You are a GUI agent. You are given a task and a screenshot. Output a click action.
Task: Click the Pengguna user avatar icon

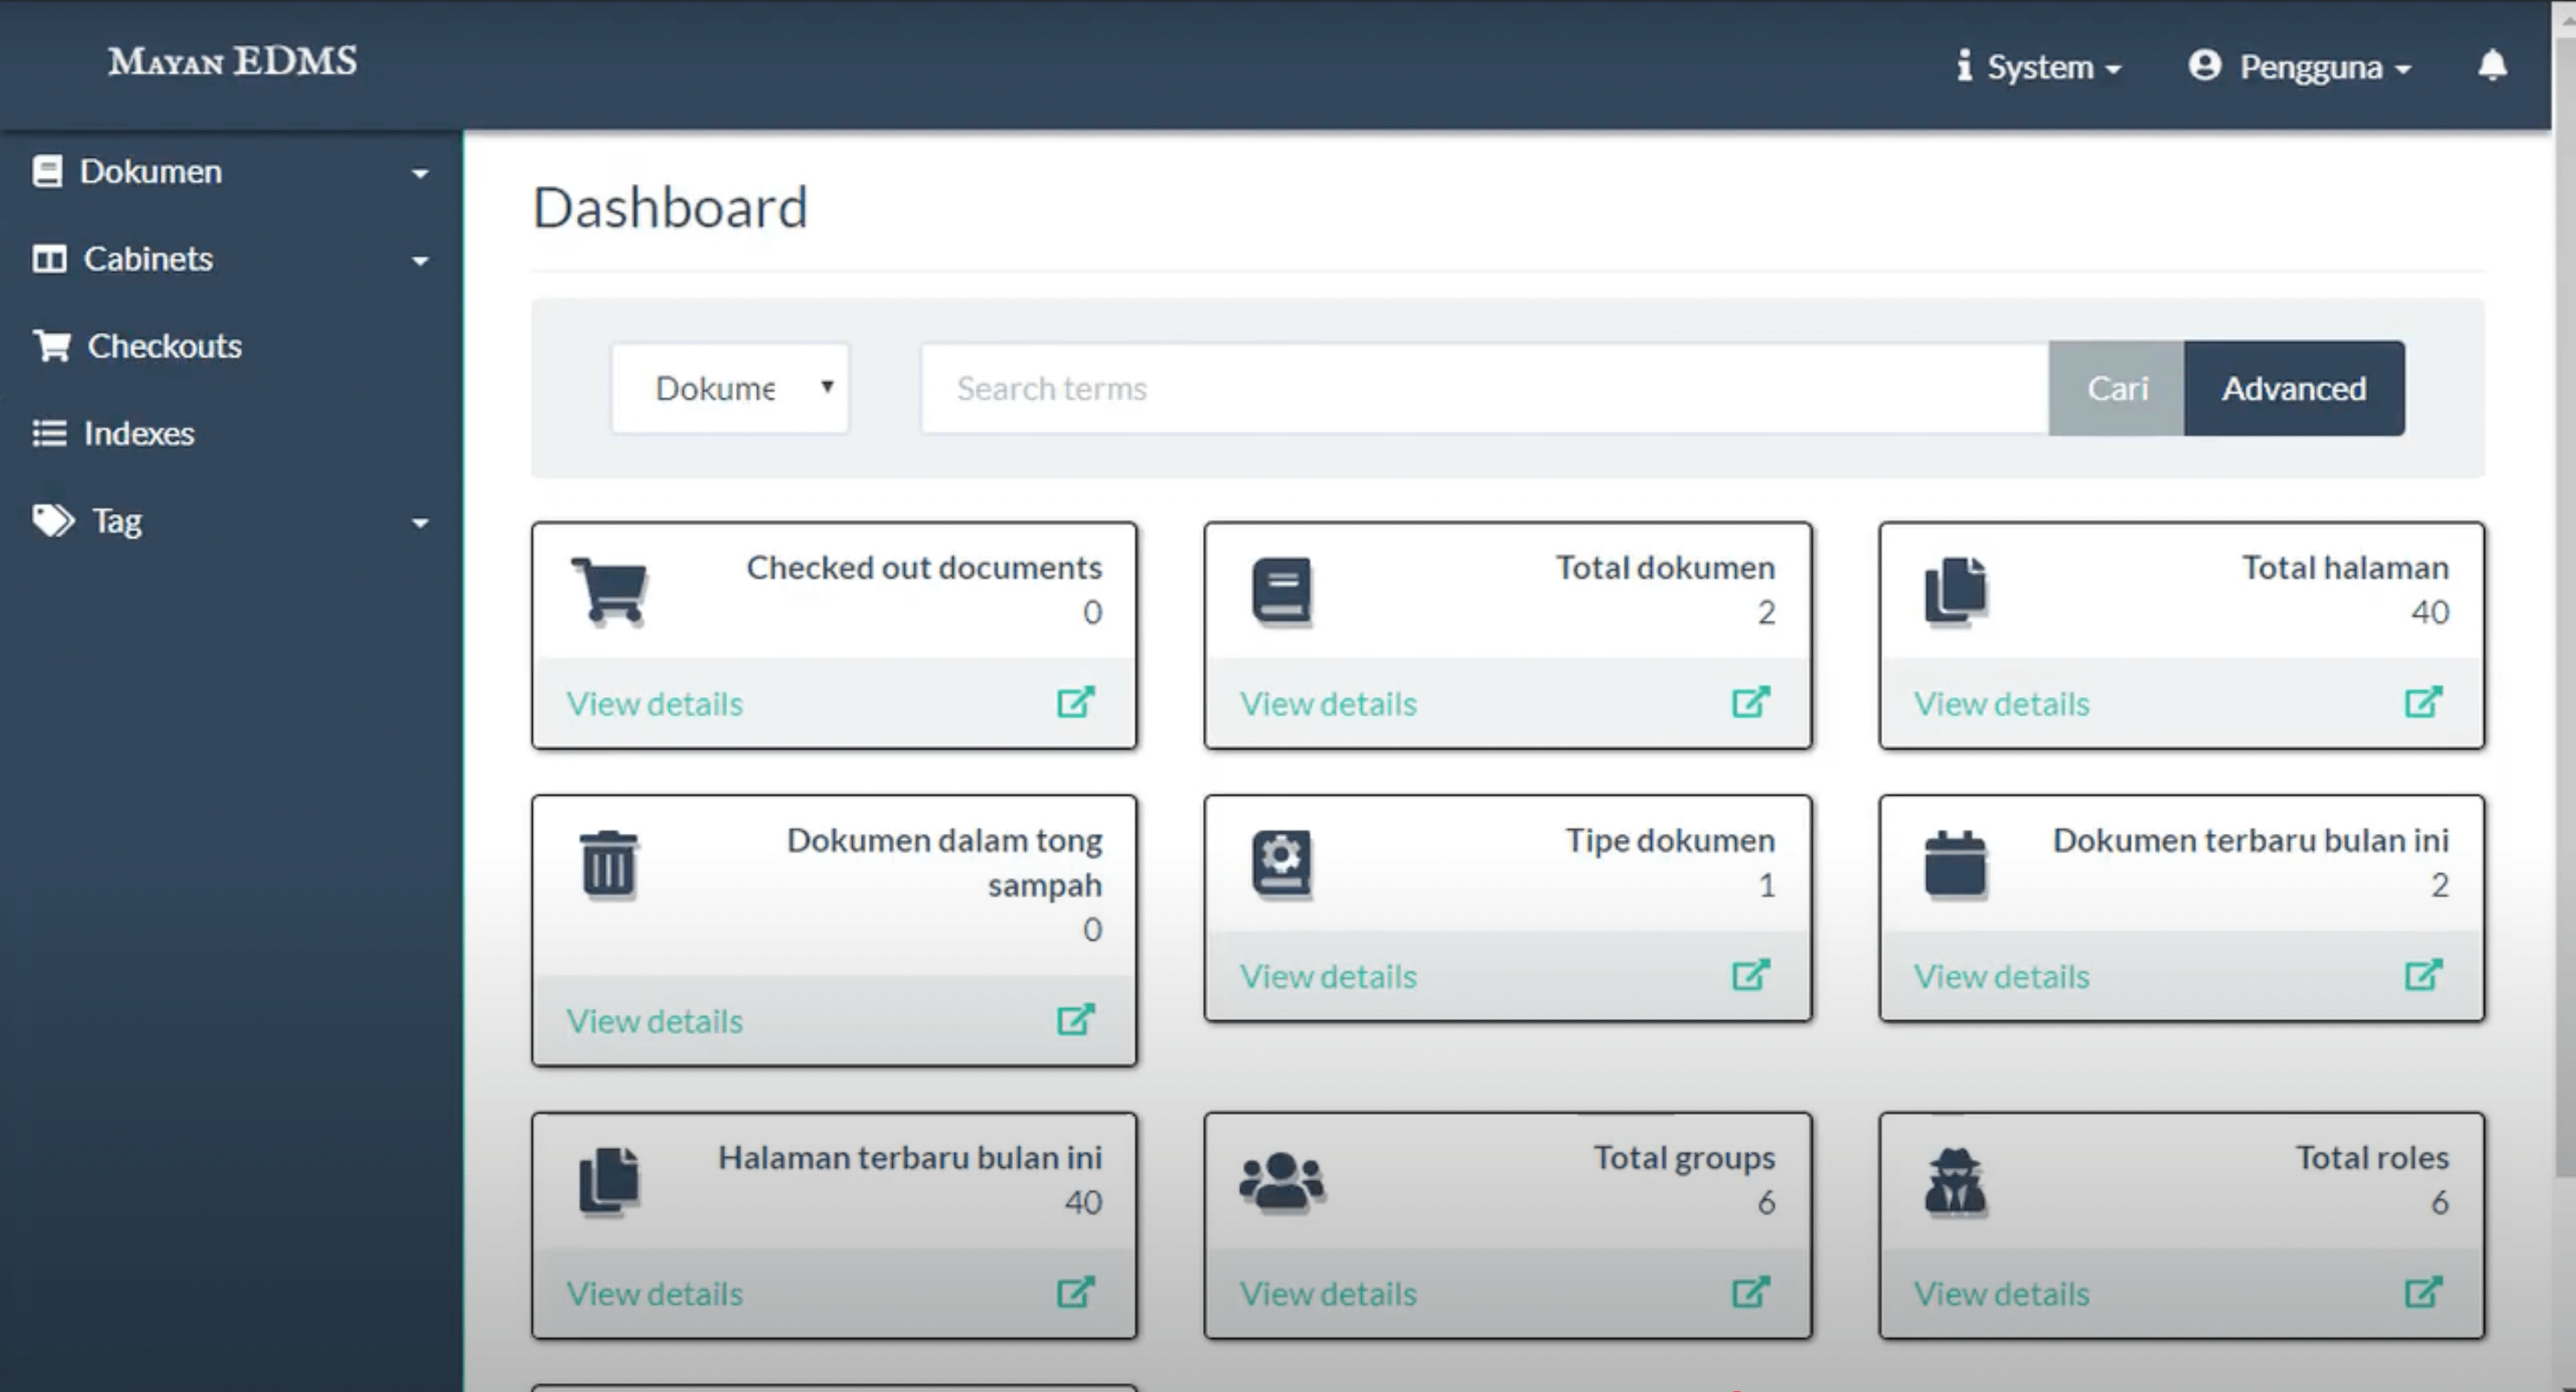(x=2204, y=65)
